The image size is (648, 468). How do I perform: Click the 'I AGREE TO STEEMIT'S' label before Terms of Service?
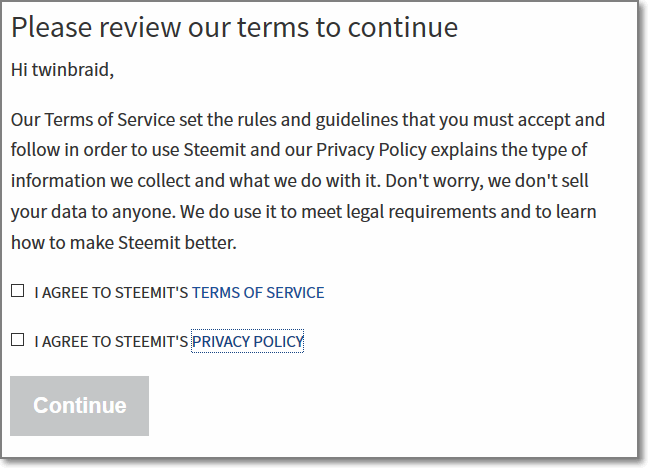pos(111,293)
